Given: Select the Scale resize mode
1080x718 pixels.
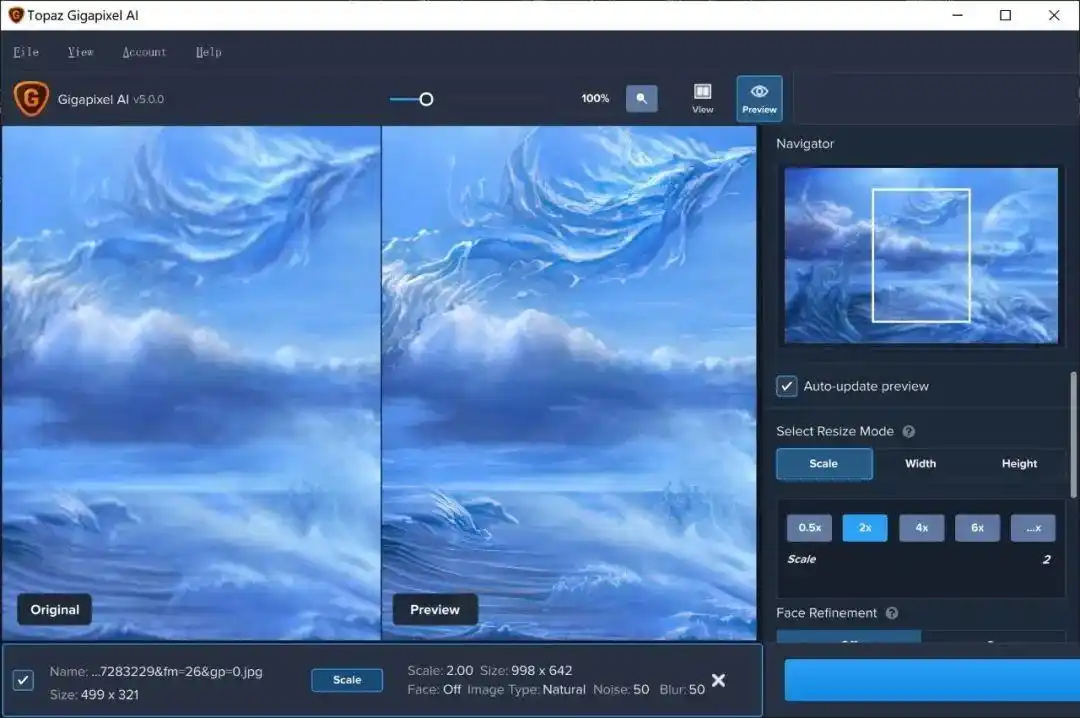Looking at the screenshot, I should 824,464.
